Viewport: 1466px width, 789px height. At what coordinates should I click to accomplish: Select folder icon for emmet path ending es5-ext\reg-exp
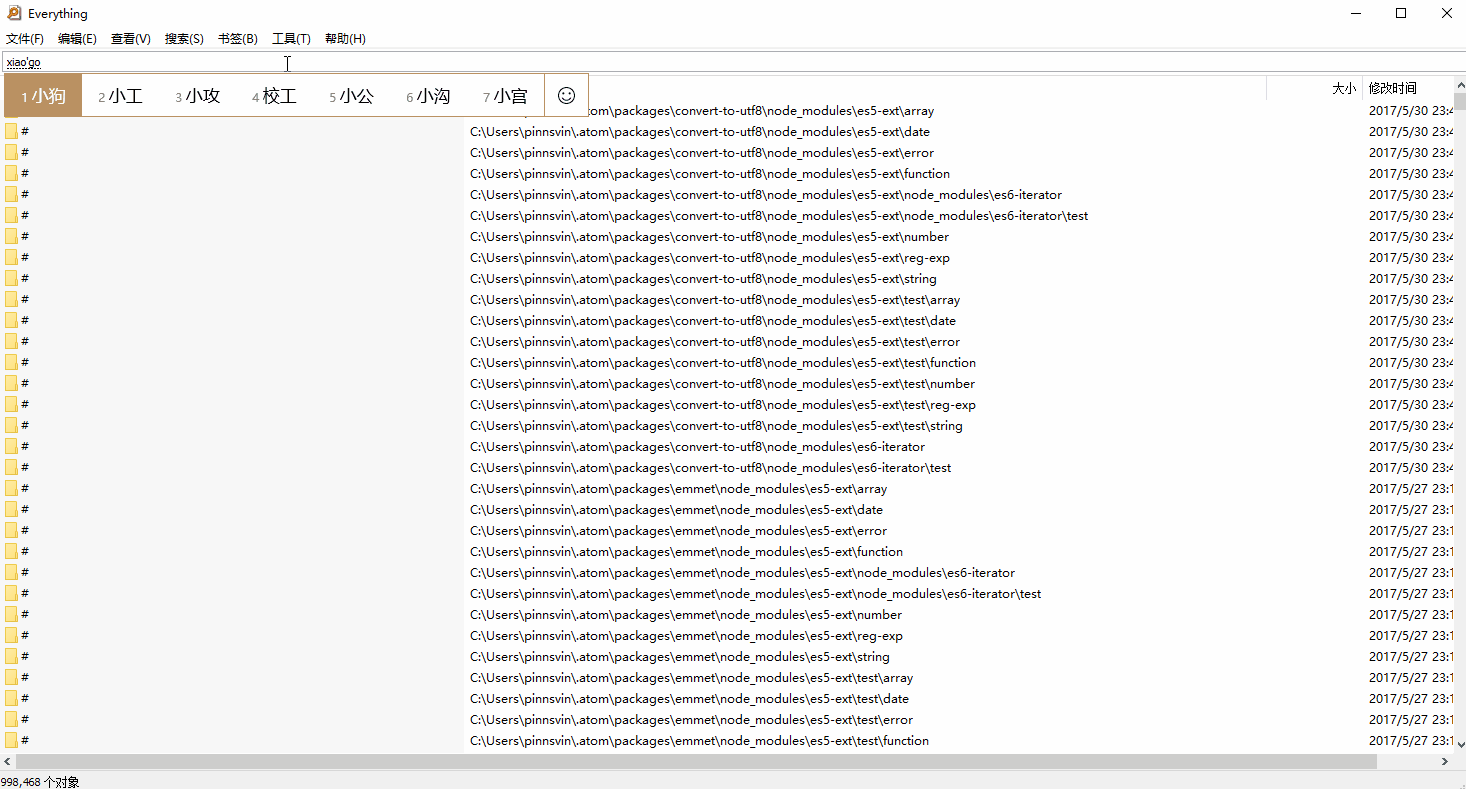pos(11,636)
